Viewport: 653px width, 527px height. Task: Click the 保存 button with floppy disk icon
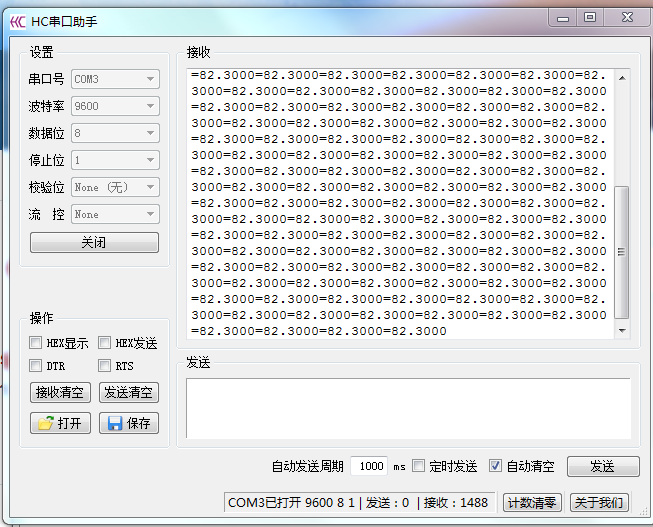[x=129, y=423]
